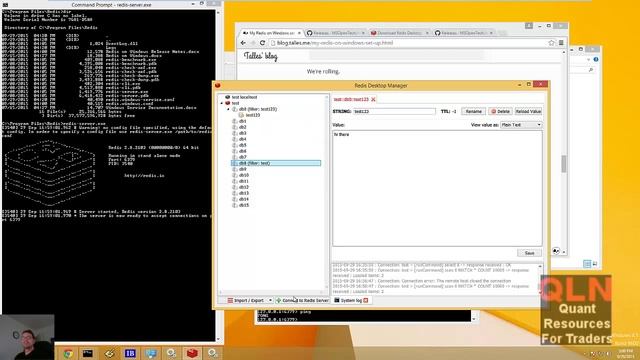Viewport: 640px width, 360px height.
Task: Select database db11 in the tree
Action: 244,181
